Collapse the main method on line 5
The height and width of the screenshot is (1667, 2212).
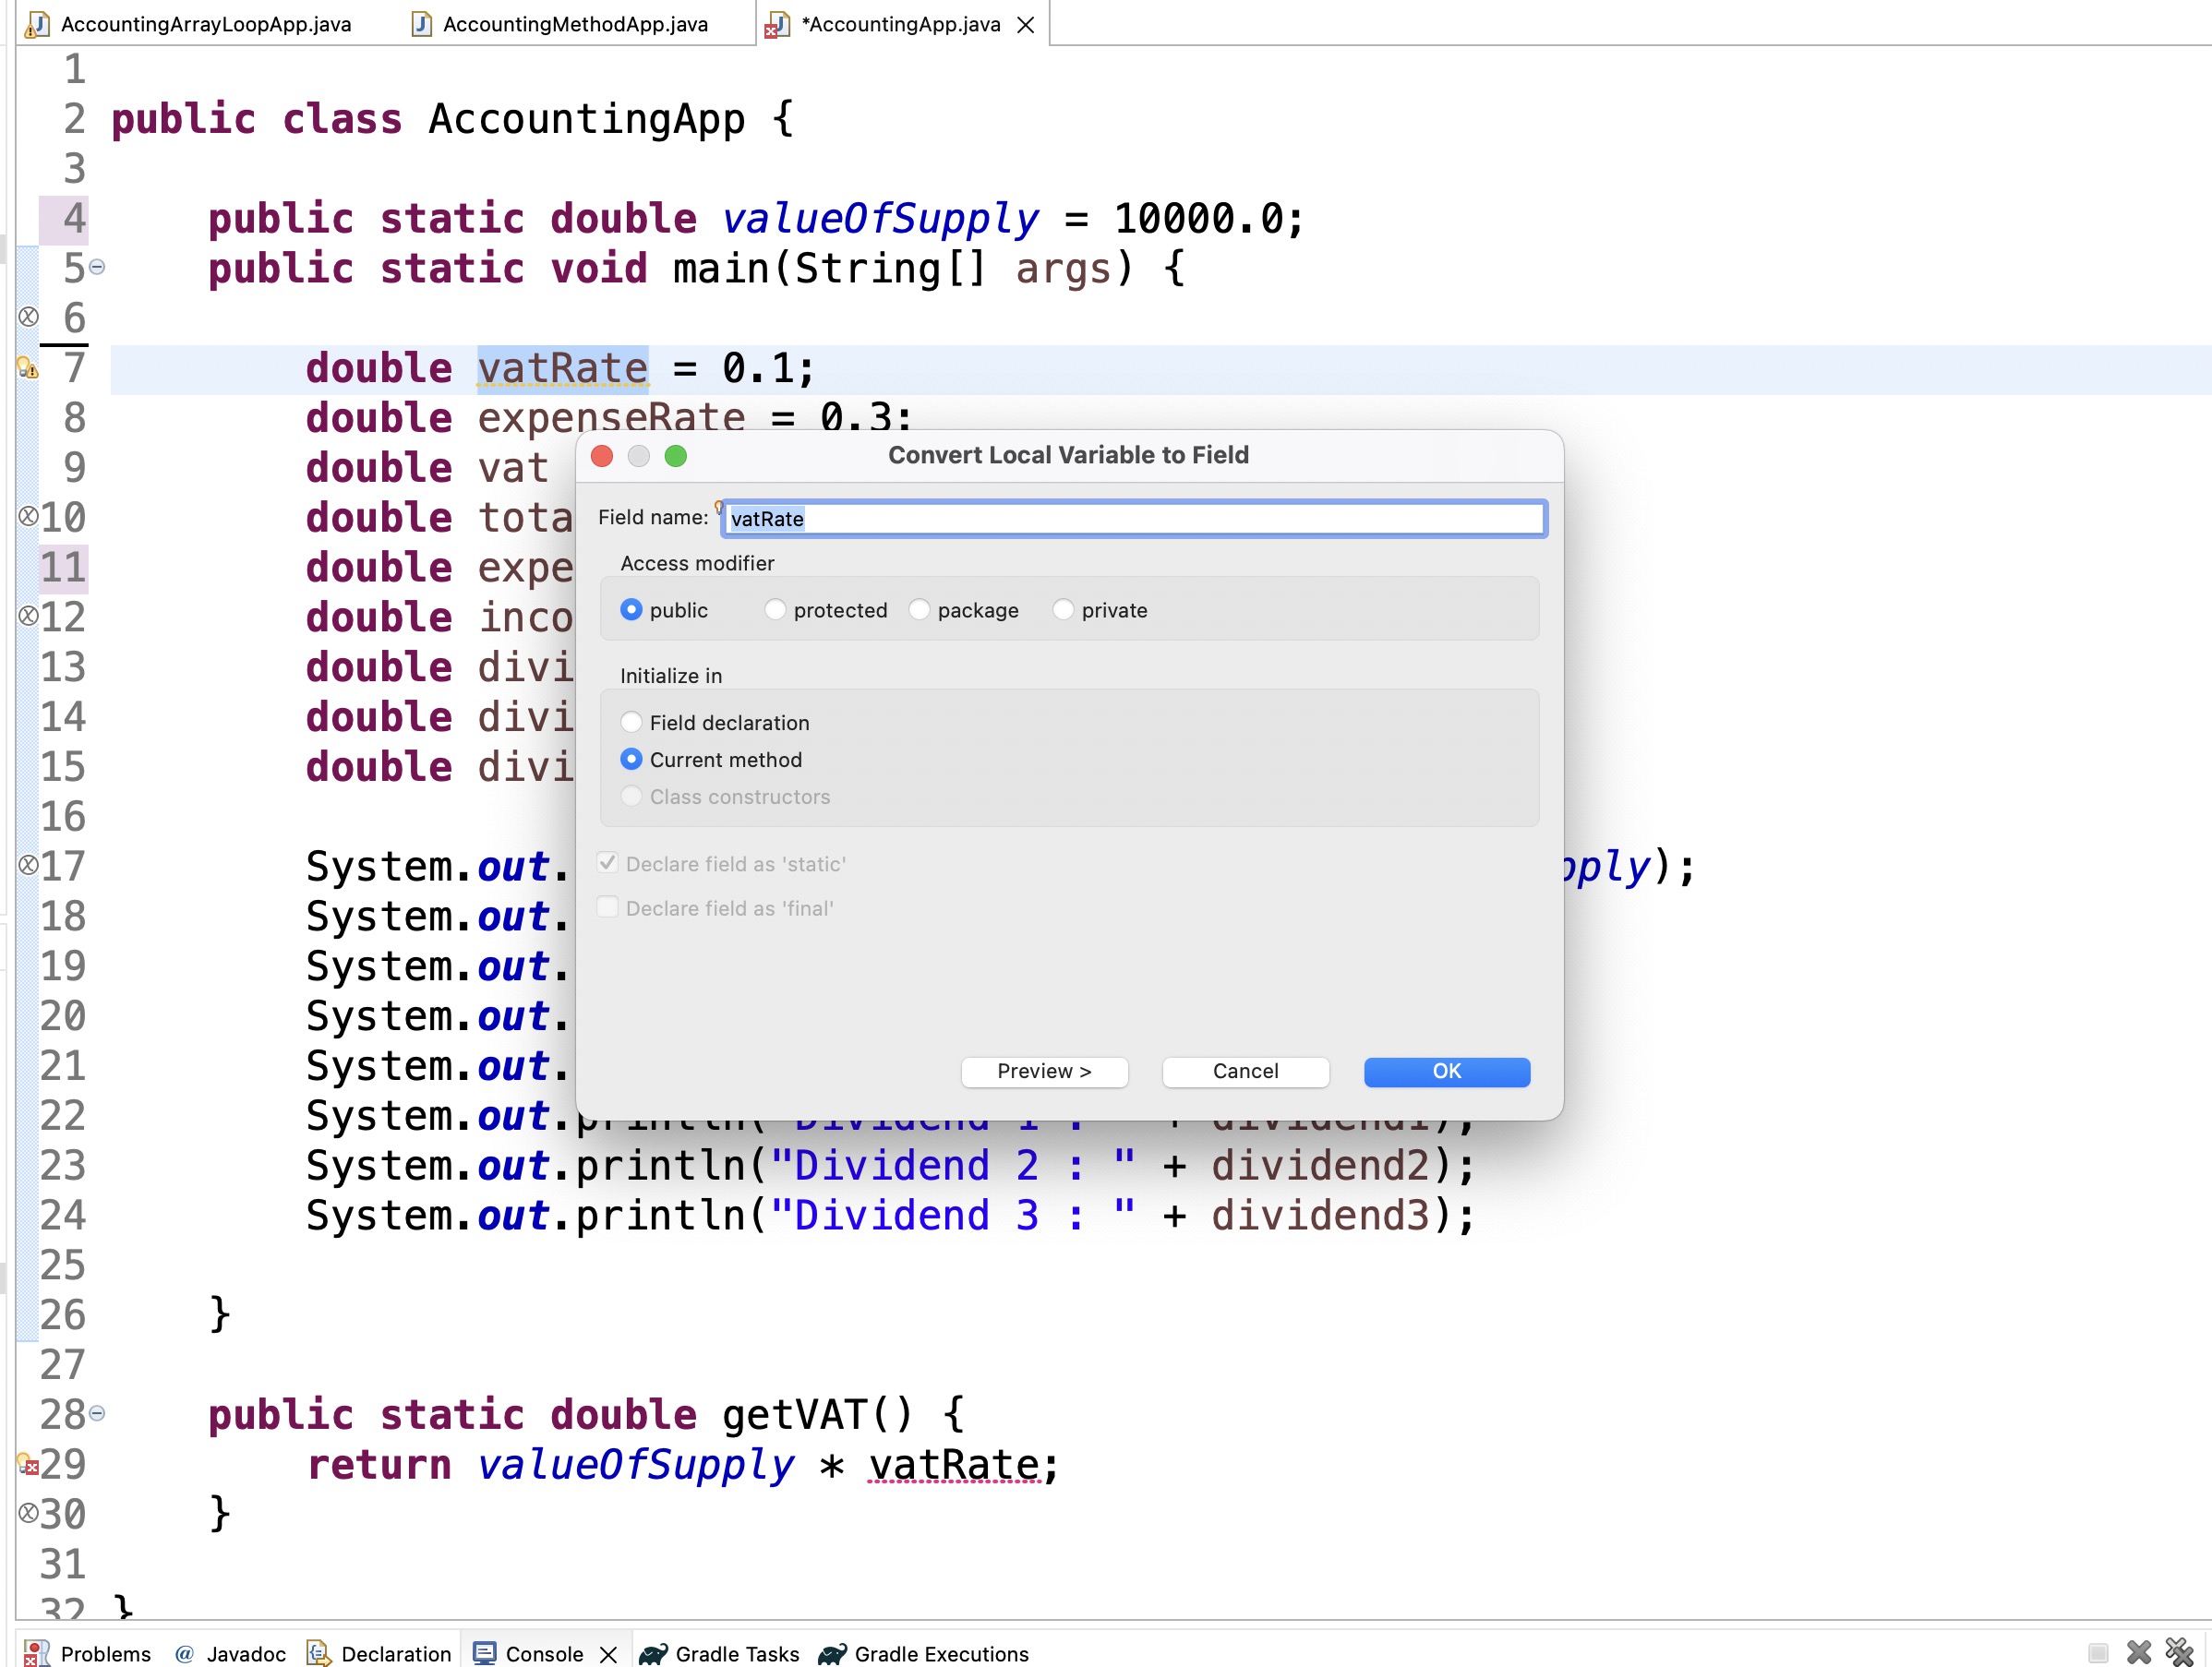coord(97,267)
